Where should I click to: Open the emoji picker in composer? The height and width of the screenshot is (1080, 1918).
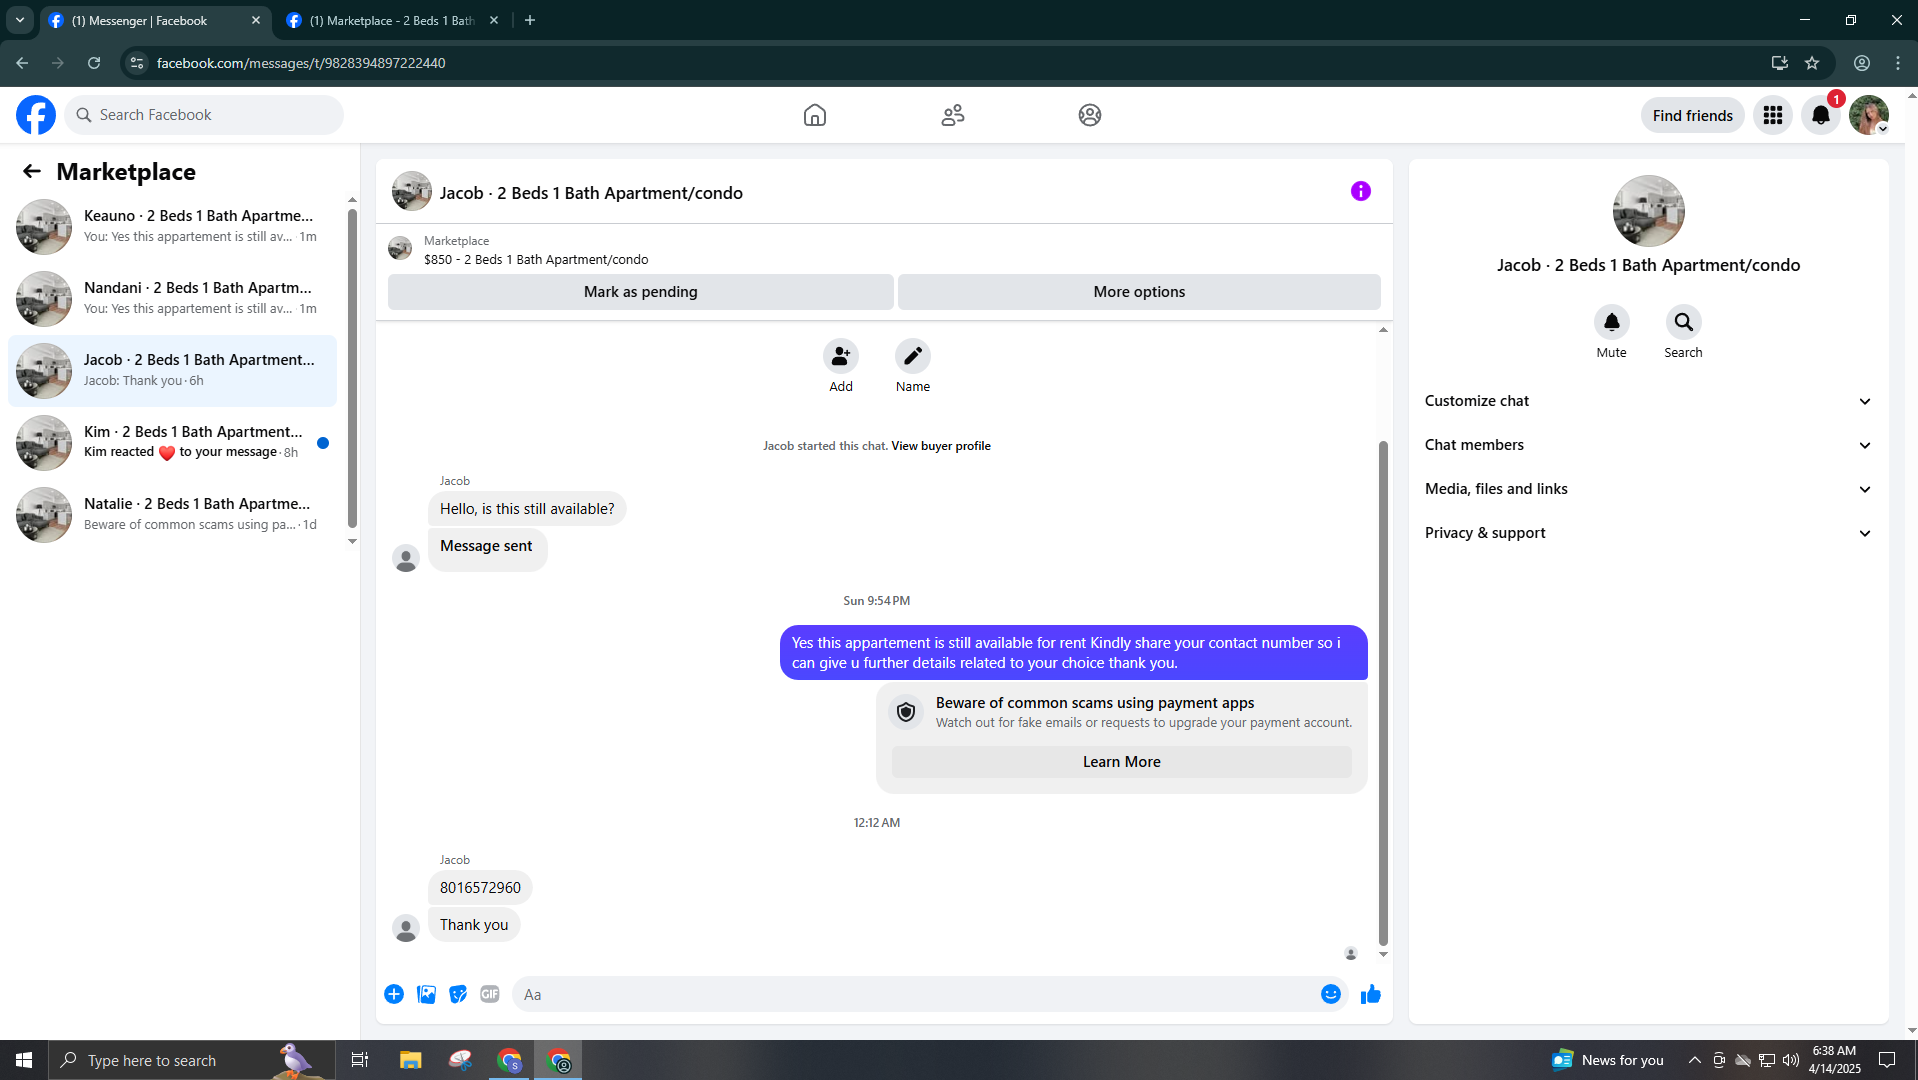point(1331,994)
